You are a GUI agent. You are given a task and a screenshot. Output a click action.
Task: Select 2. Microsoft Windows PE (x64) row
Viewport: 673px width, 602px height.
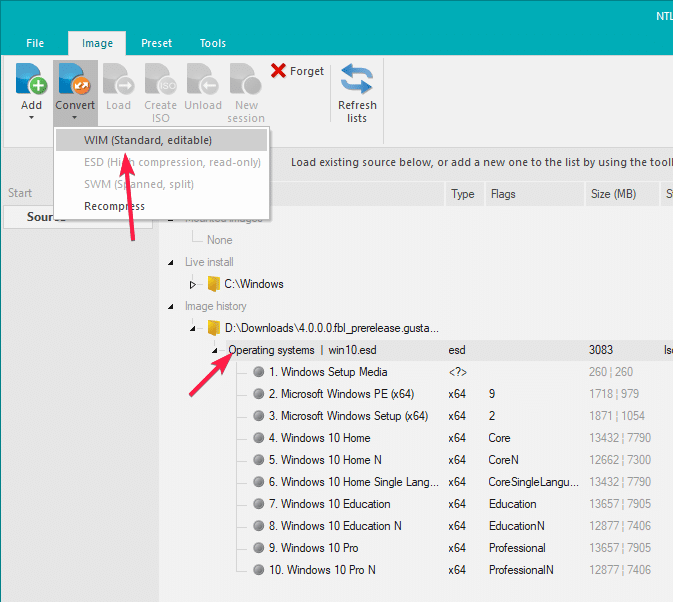point(341,393)
